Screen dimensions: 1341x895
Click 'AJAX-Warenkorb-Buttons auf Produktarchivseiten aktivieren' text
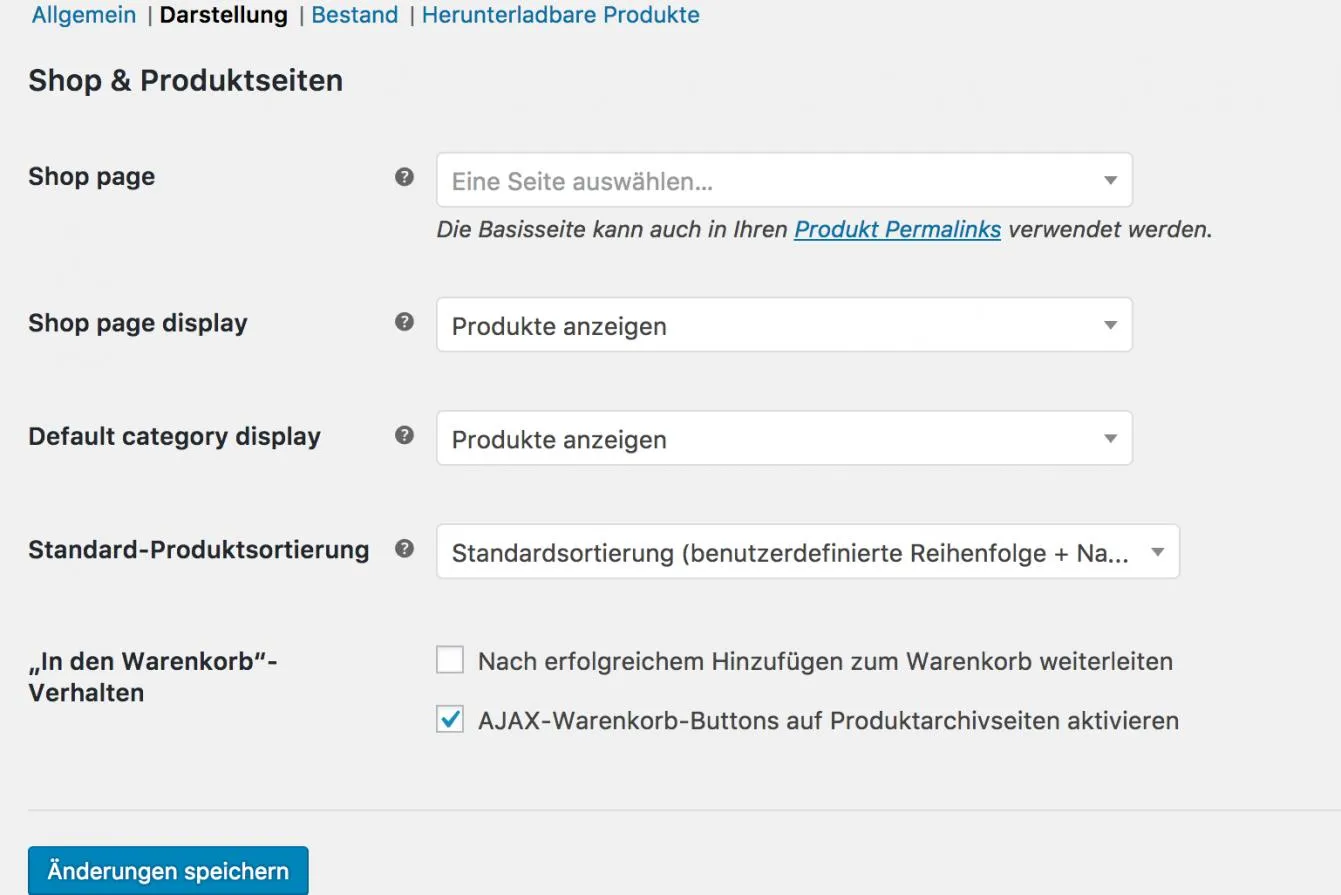point(828,720)
